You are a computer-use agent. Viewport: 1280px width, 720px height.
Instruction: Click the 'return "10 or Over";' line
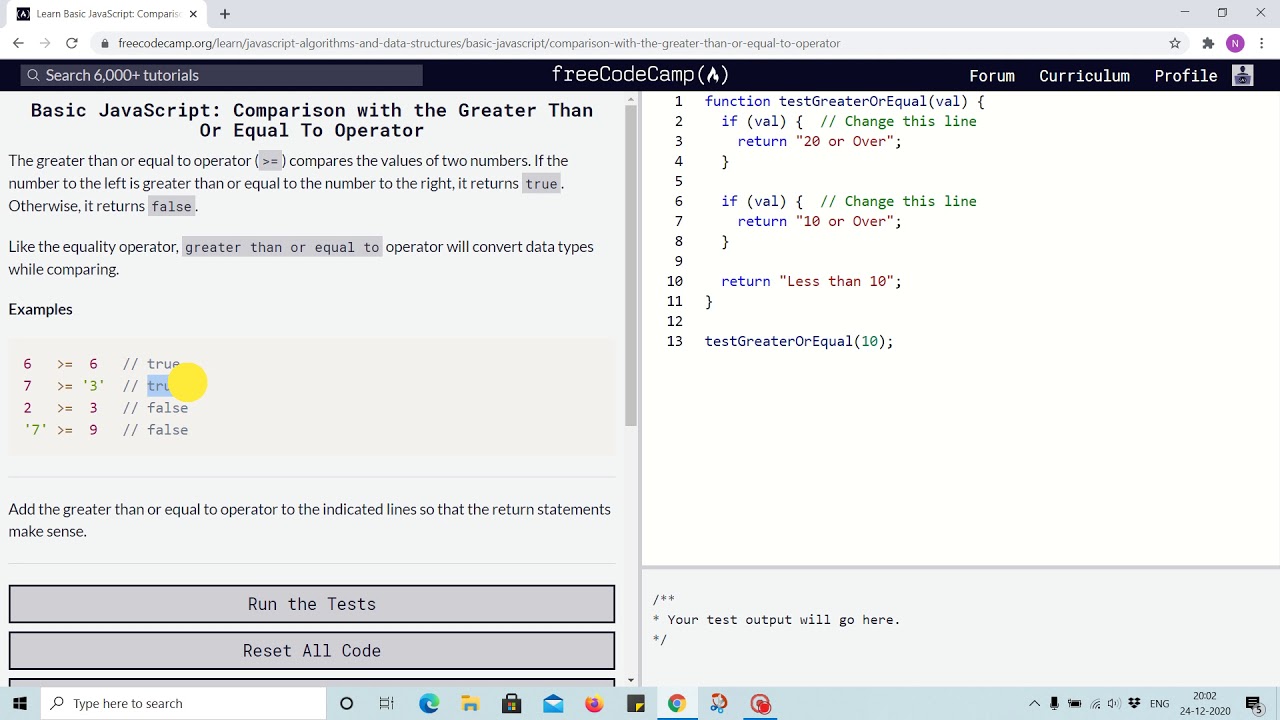click(x=819, y=221)
